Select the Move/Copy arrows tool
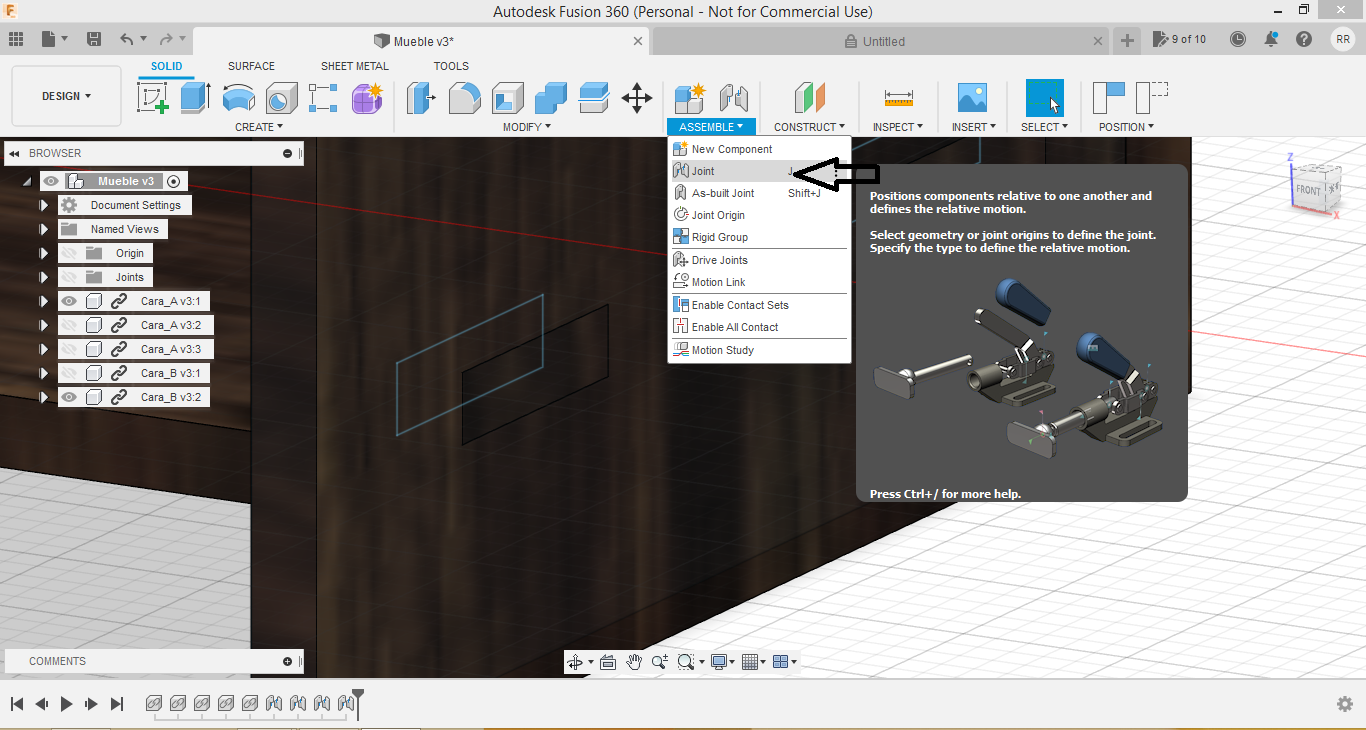The width and height of the screenshot is (1366, 730). coord(637,97)
